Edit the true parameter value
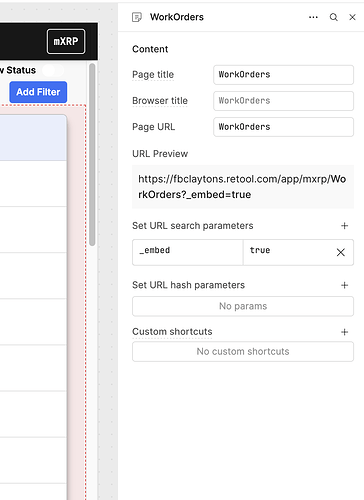364x500 pixels. click(x=288, y=252)
